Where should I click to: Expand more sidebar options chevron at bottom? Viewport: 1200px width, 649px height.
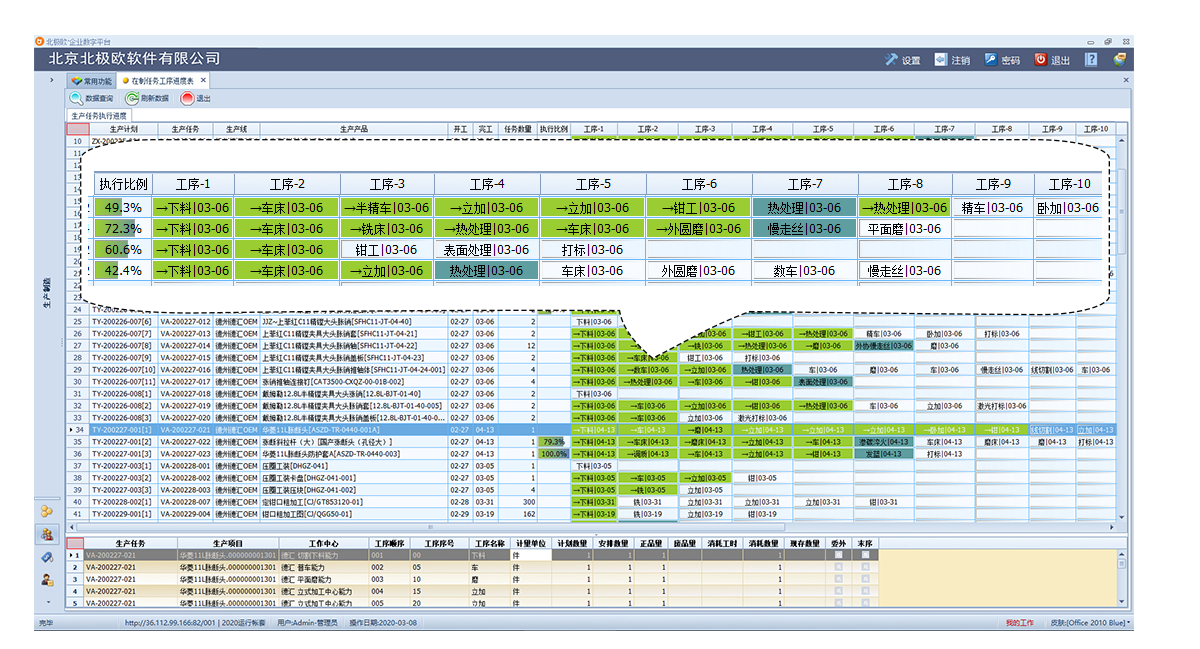tap(46, 602)
